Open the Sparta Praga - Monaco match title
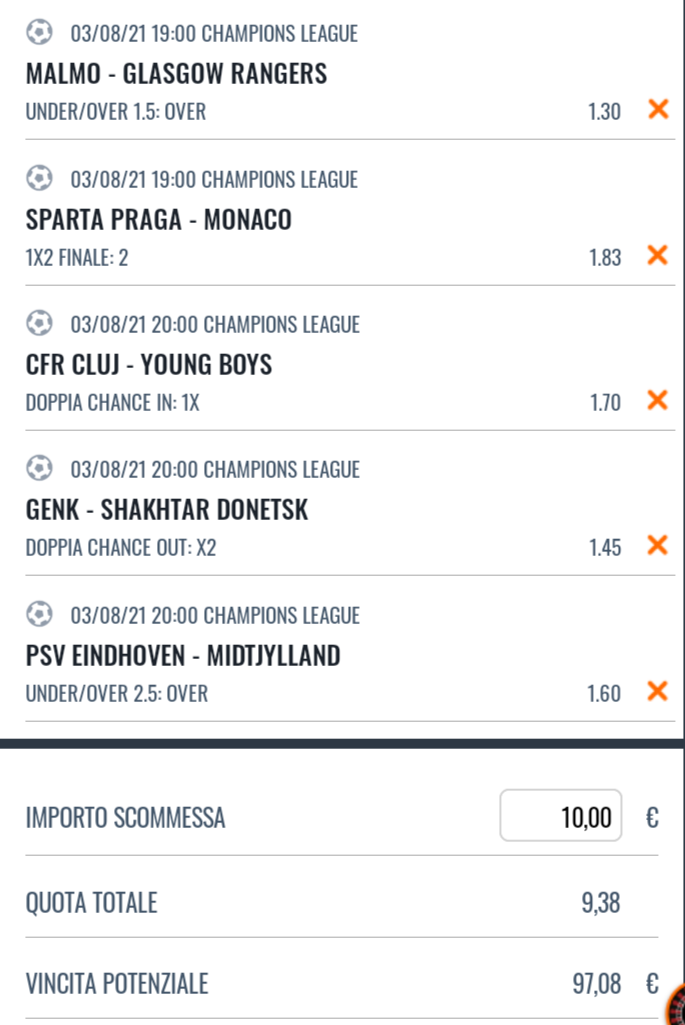 click(x=159, y=219)
